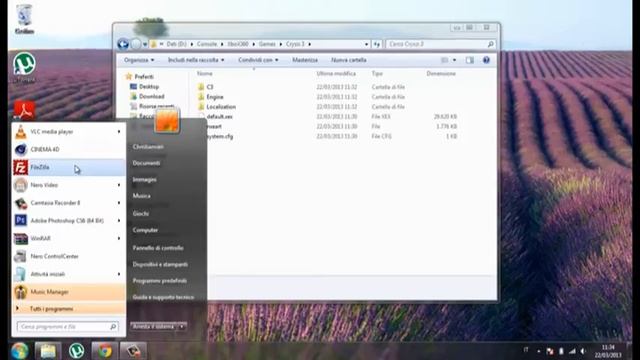
Task: Toggle the preview pane icon
Action: tap(470, 60)
